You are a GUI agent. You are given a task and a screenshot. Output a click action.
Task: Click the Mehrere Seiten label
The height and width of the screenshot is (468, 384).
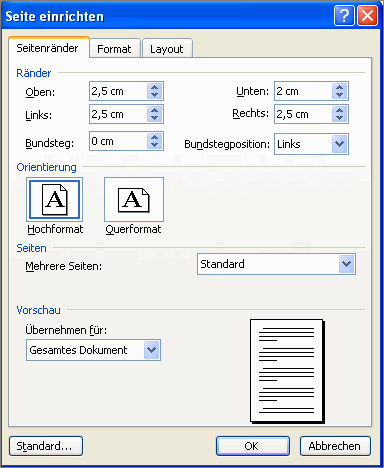pos(64,266)
